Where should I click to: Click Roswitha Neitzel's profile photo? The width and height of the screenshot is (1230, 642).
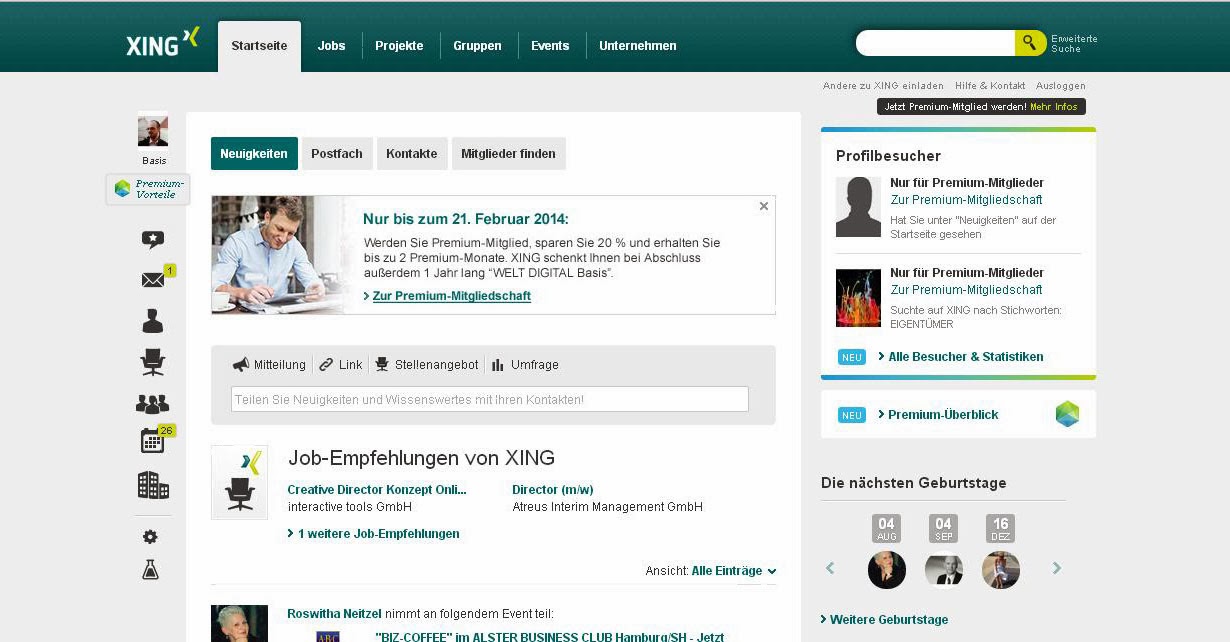coord(239,623)
